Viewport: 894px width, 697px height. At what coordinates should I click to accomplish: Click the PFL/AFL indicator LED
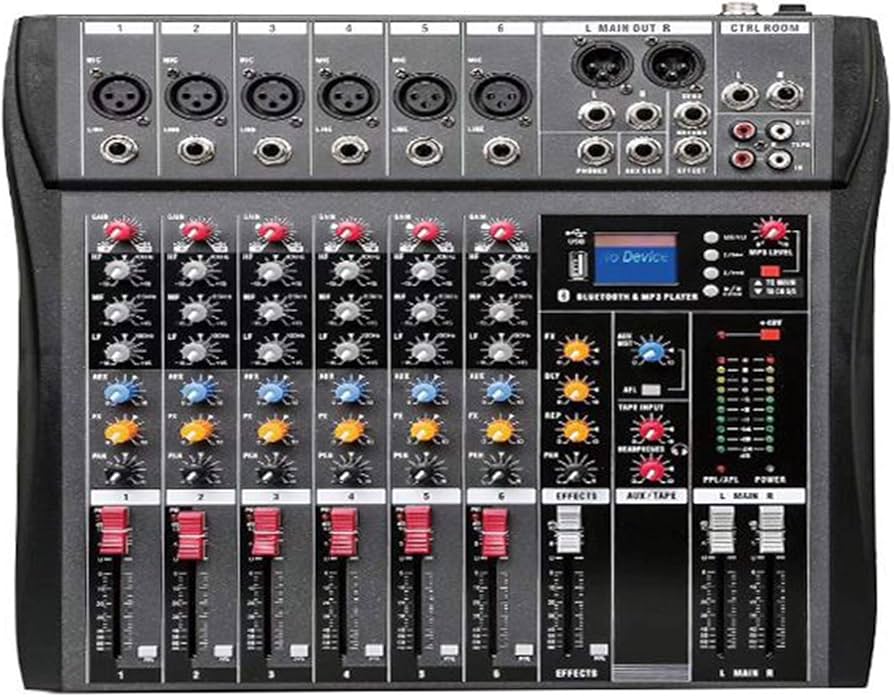coord(721,468)
